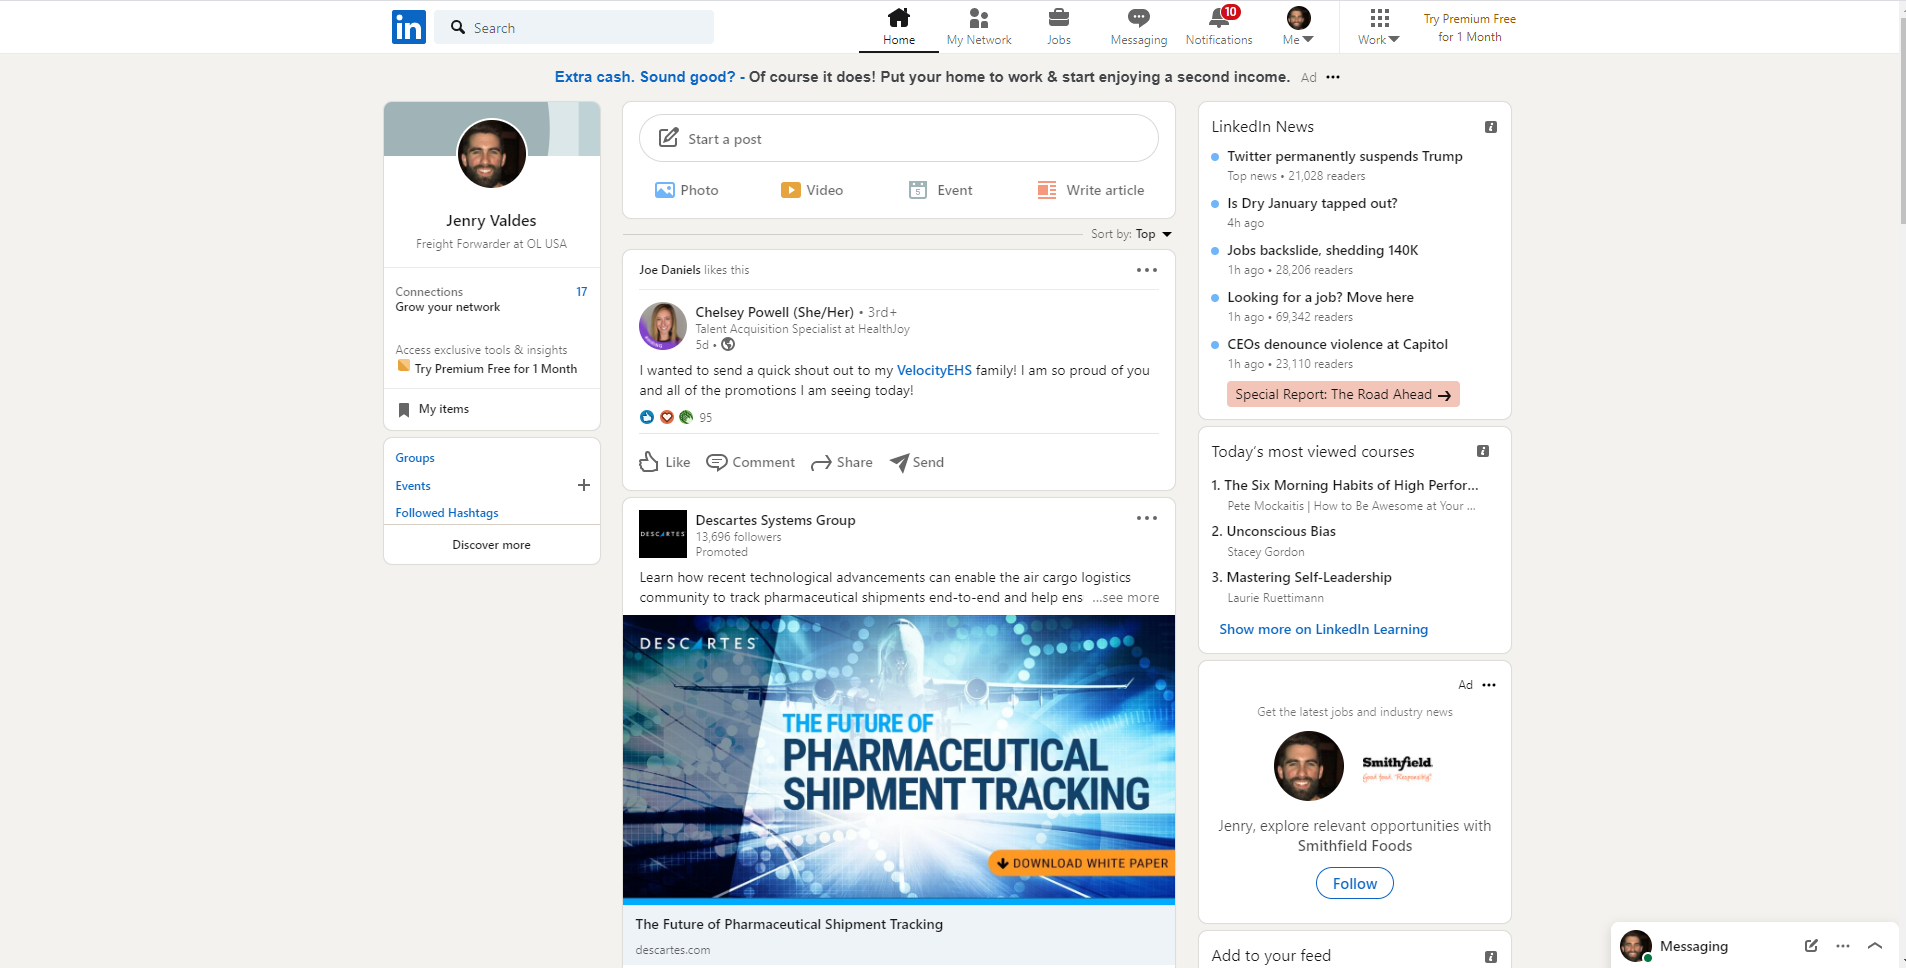Click Show more on LinkedIn Learning

pyautogui.click(x=1323, y=629)
